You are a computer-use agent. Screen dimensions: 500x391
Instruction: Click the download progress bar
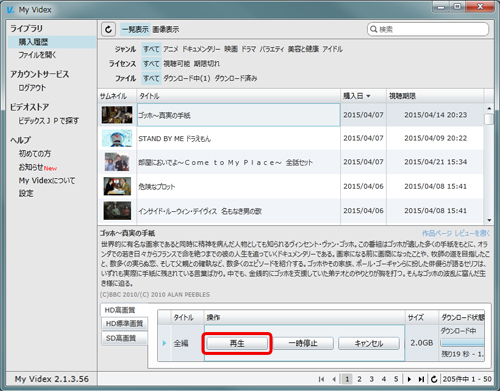coord(462,342)
